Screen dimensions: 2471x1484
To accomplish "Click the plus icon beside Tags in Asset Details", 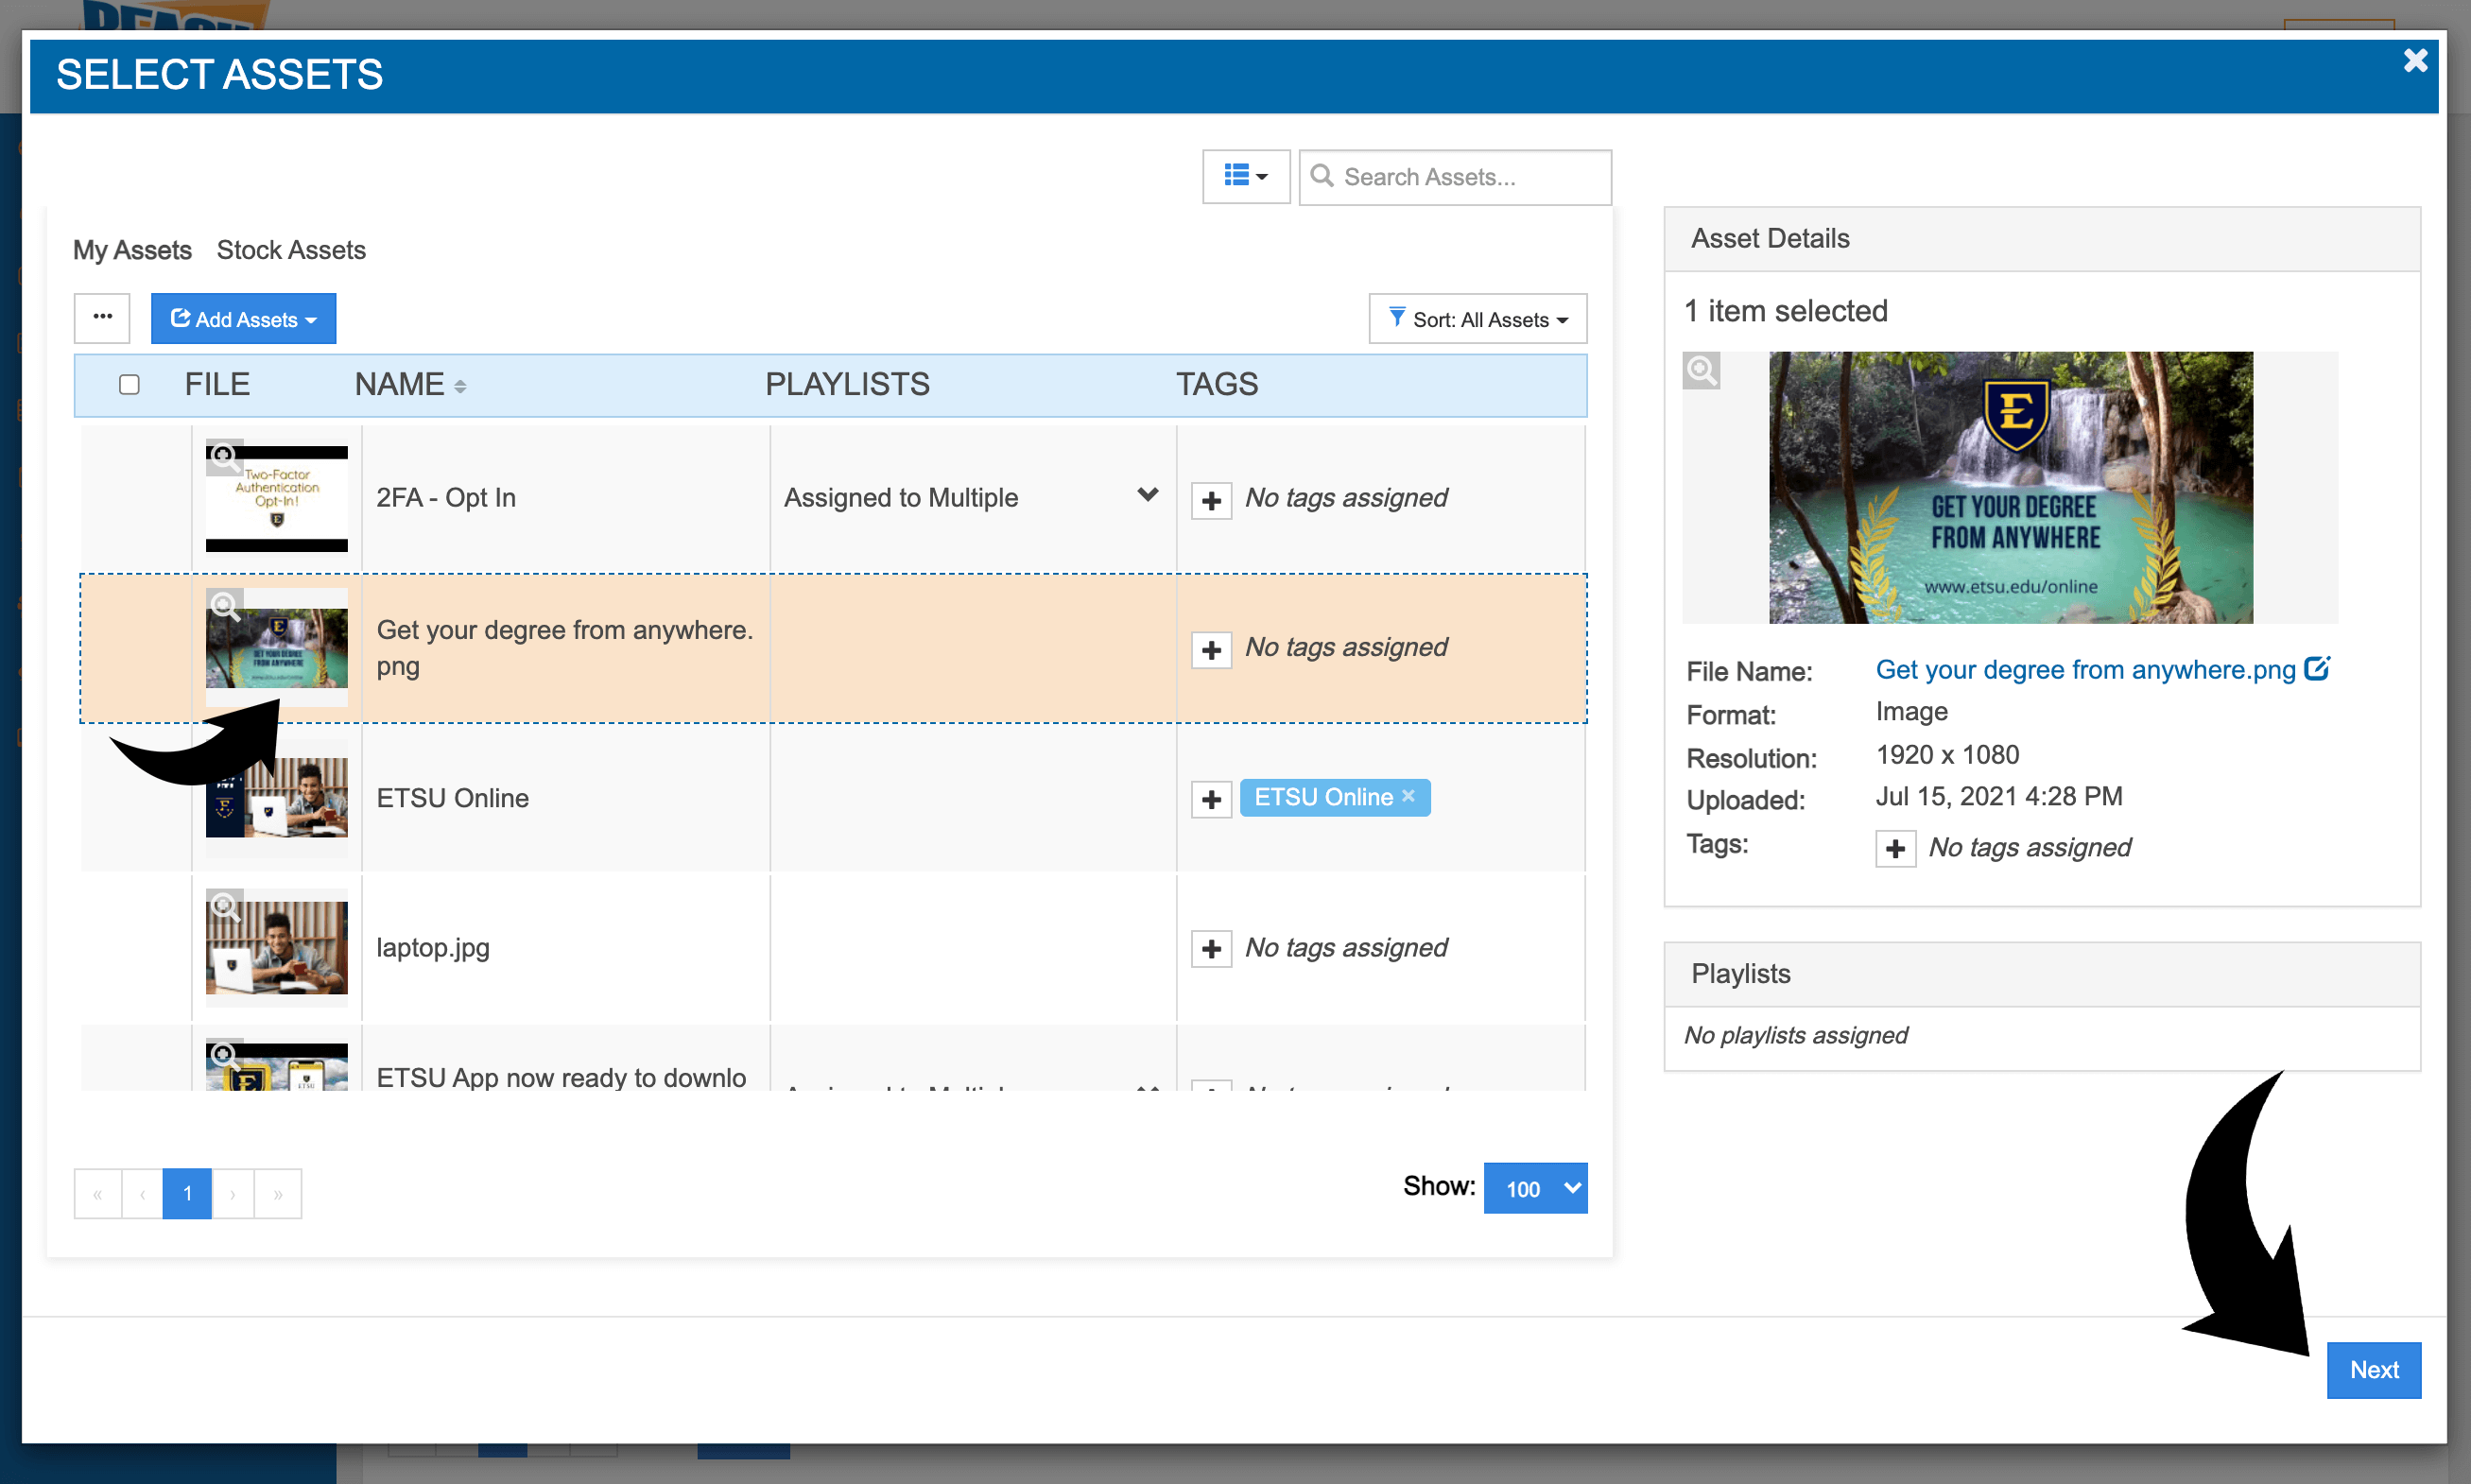I will (1894, 849).
